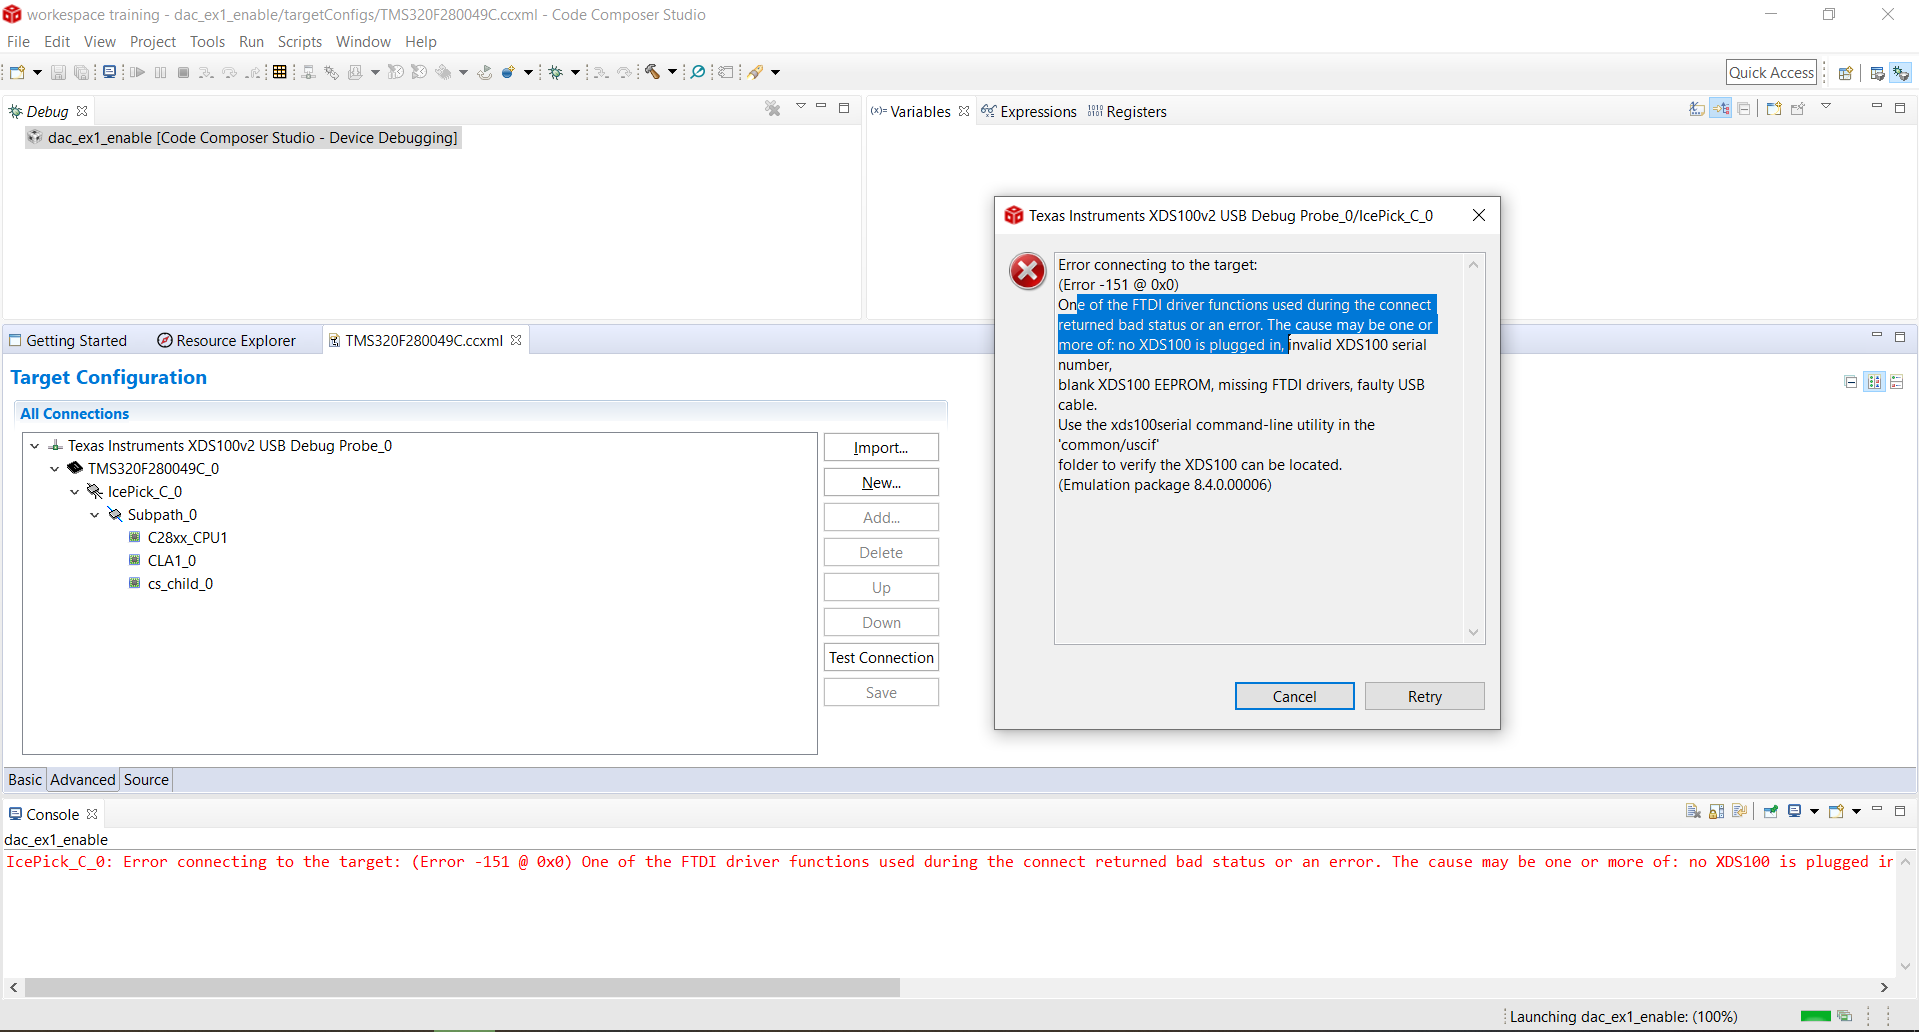The width and height of the screenshot is (1919, 1032).
Task: Click the New file toolbar icon
Action: (17, 72)
